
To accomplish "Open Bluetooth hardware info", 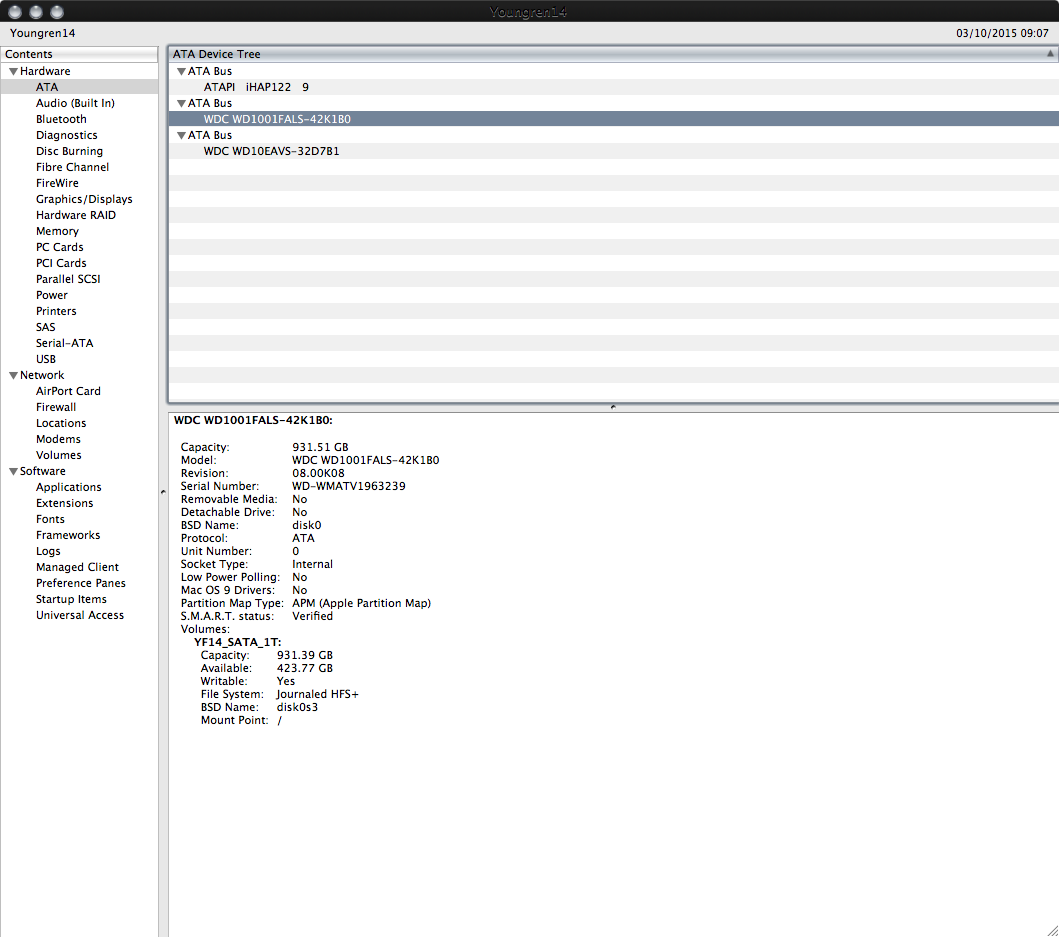I will coord(61,120).
